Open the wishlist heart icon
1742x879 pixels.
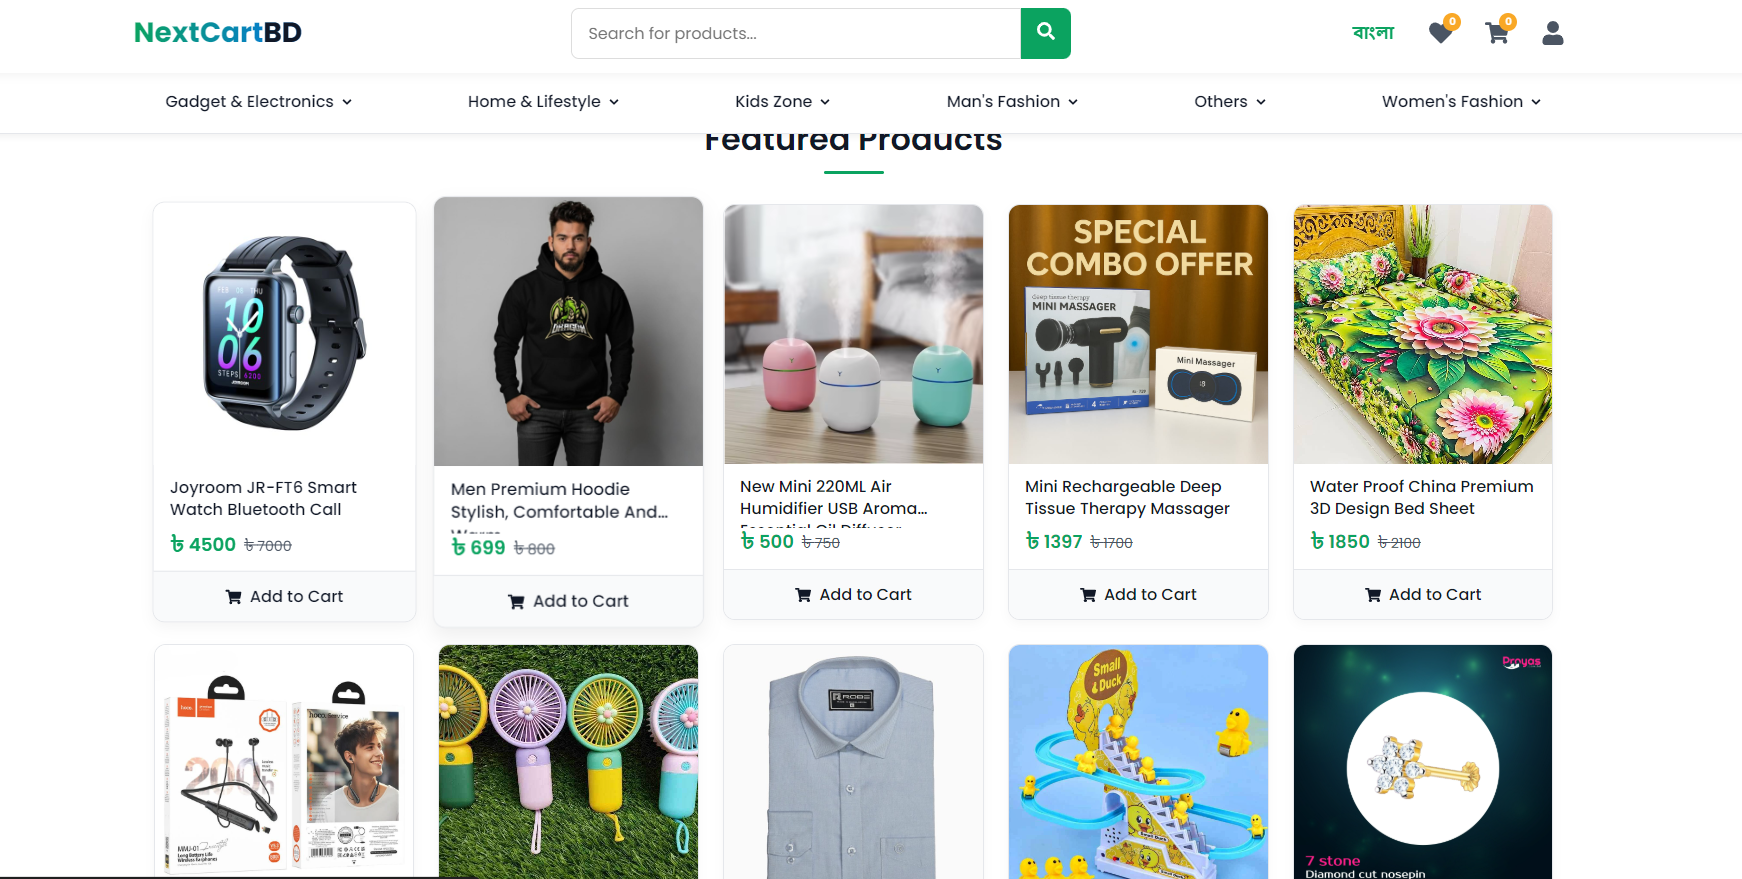[1440, 33]
